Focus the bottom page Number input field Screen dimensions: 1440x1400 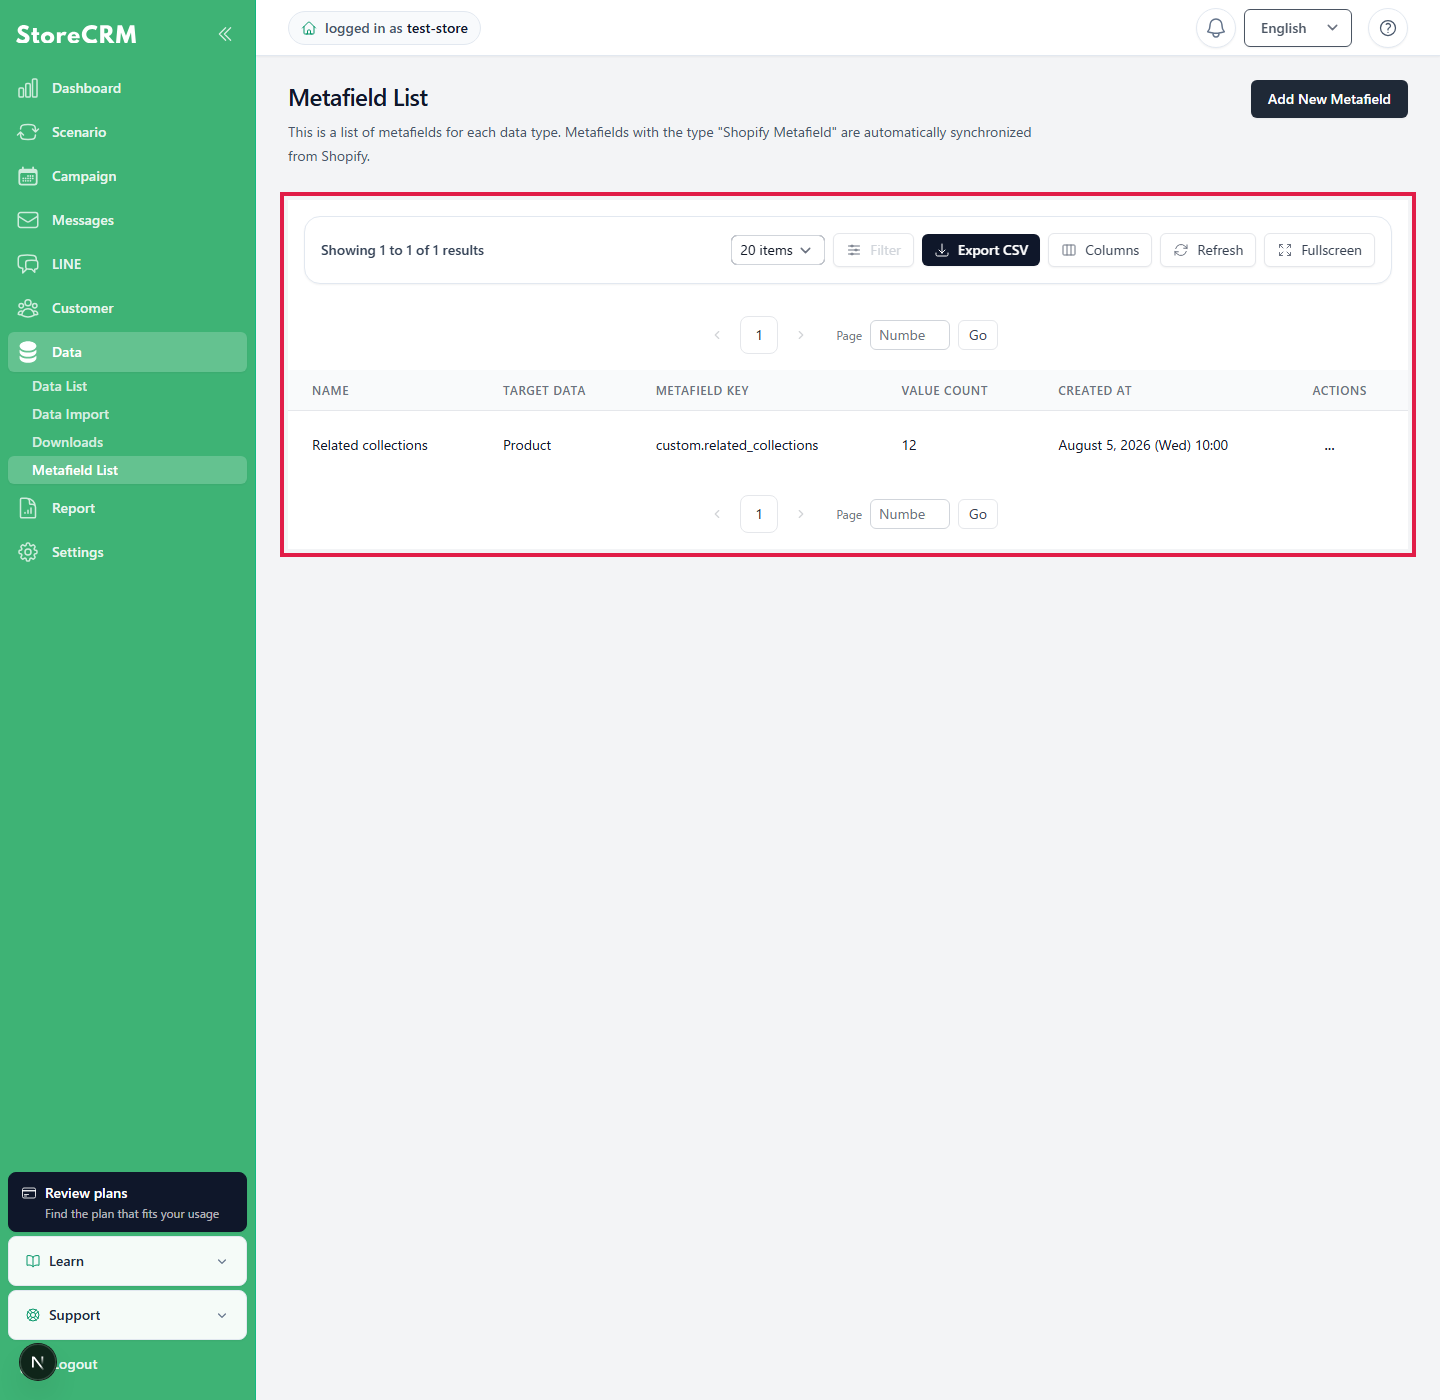(910, 514)
